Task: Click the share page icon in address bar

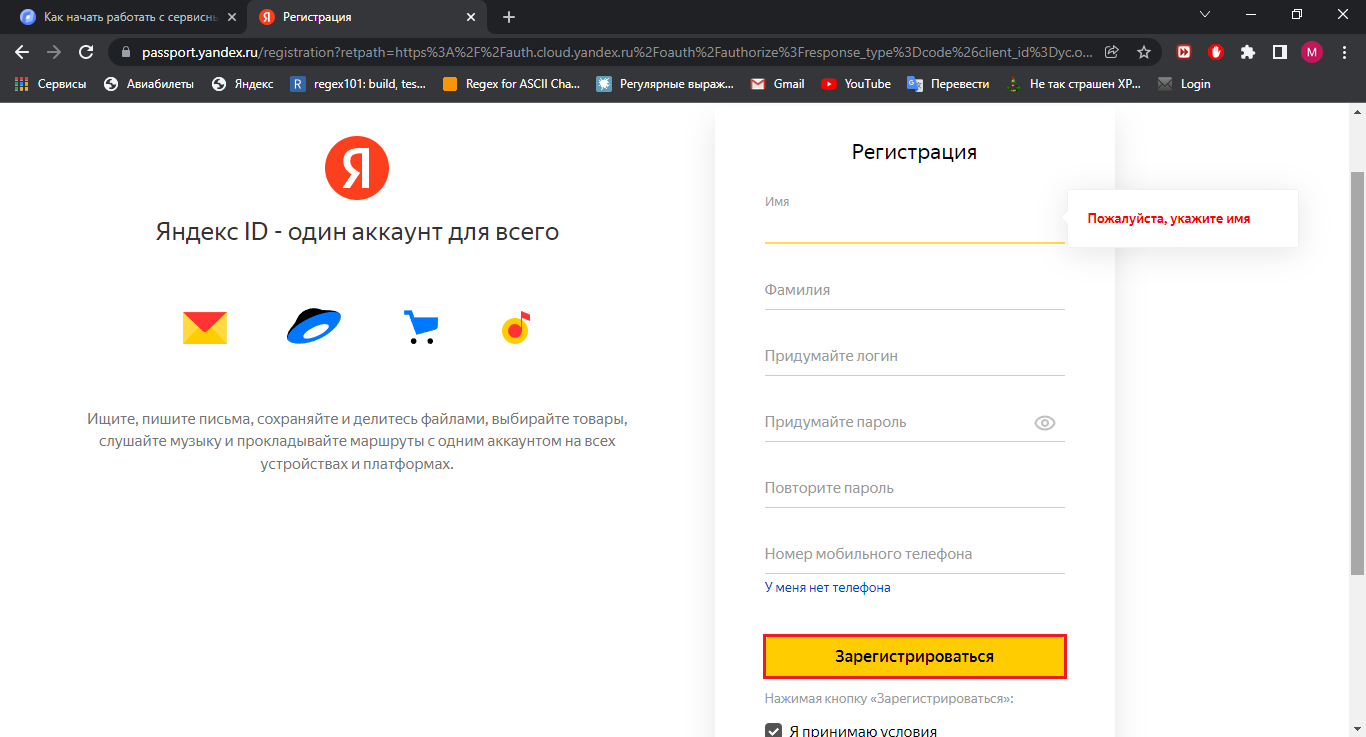Action: click(1112, 52)
